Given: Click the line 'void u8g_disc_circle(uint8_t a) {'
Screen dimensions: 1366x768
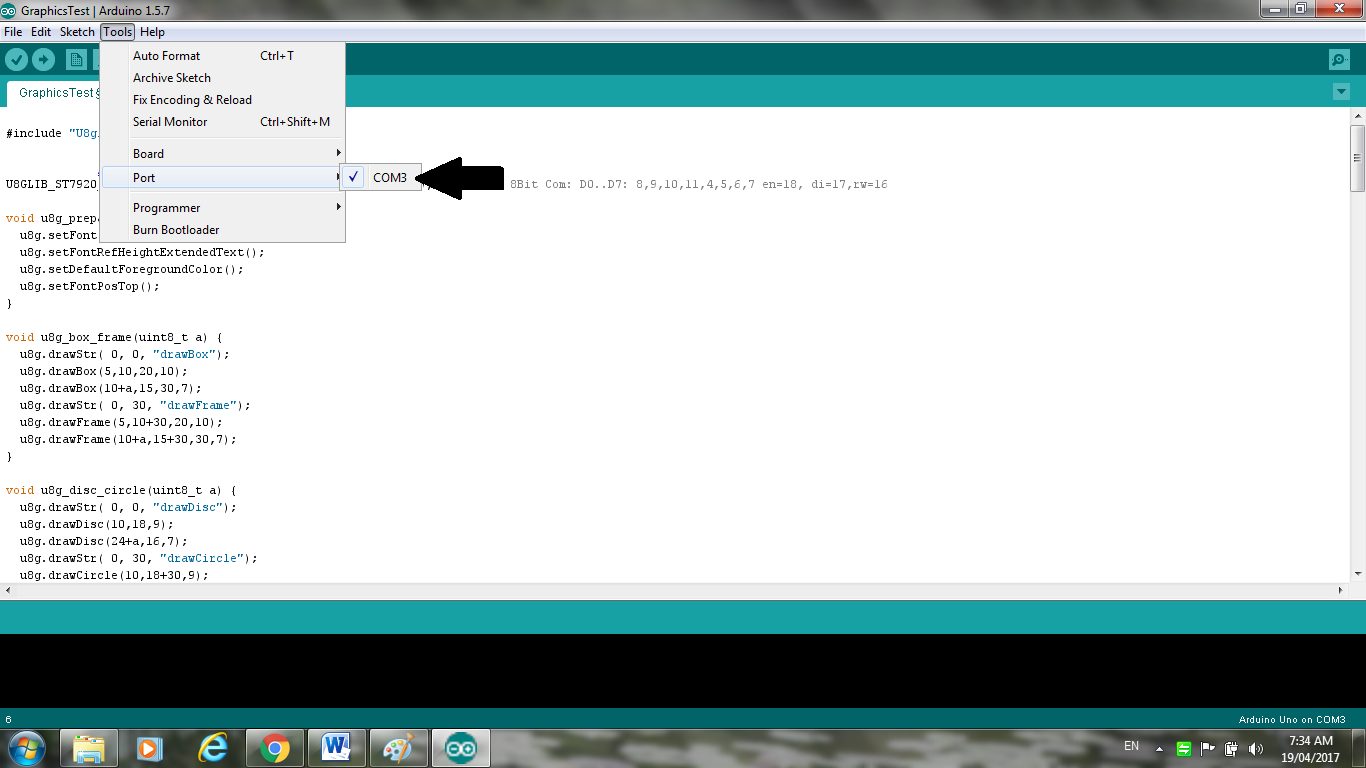Looking at the screenshot, I should (x=121, y=490).
